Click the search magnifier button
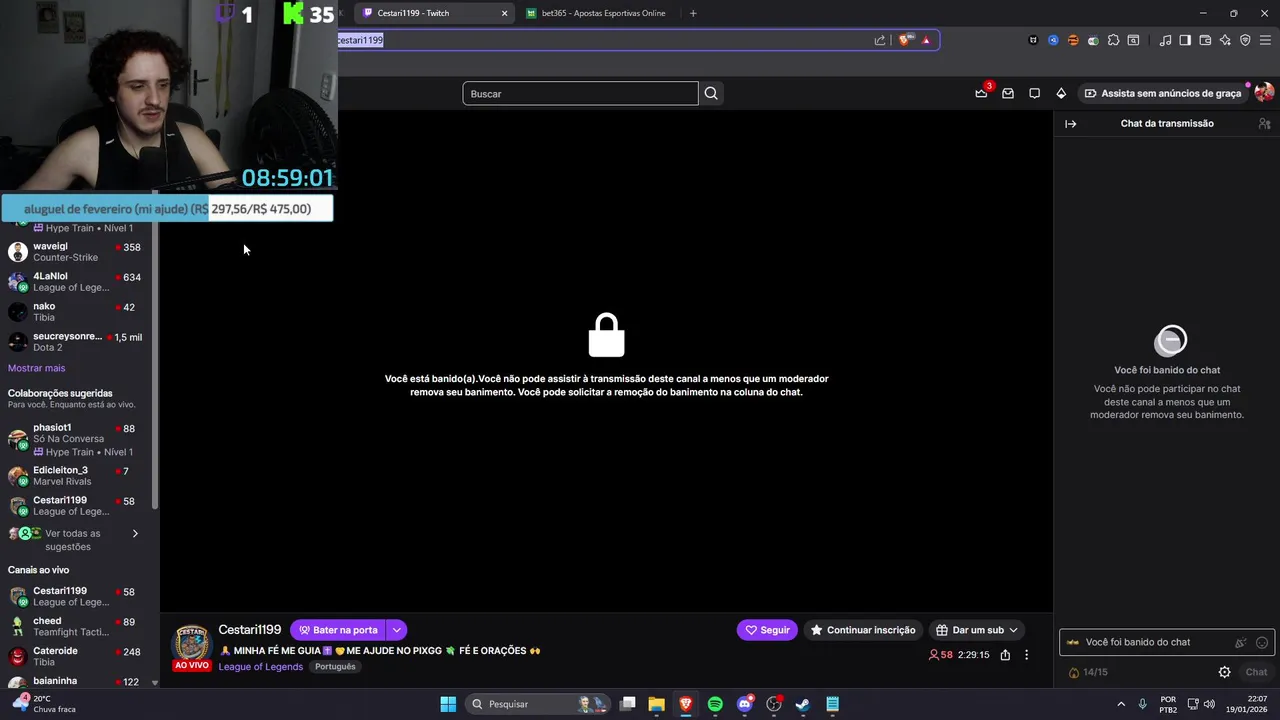The image size is (1280, 720). (711, 93)
